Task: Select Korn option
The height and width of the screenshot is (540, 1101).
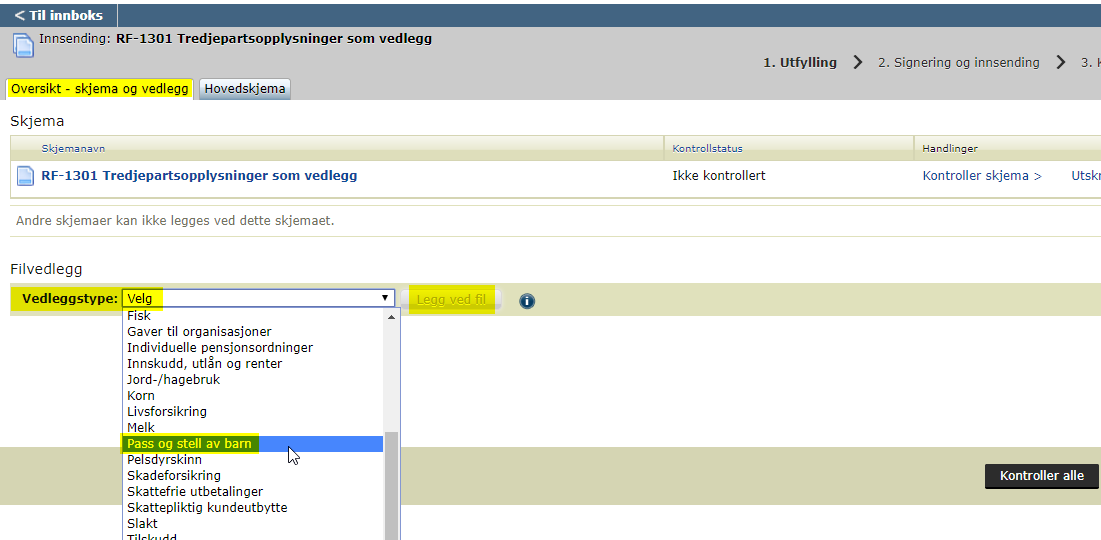Action: (x=254, y=396)
